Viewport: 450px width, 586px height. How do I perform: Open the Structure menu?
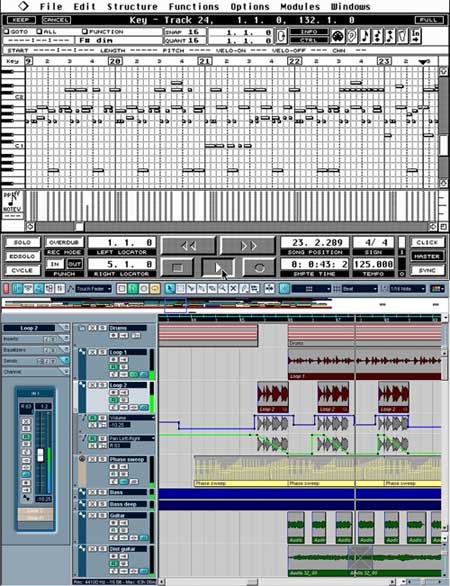pyautogui.click(x=132, y=6)
